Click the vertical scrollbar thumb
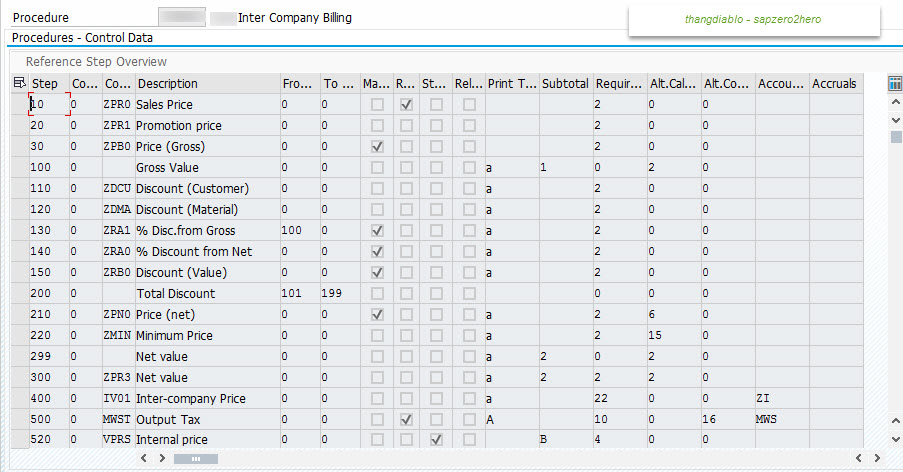The image size is (903, 472). [x=895, y=136]
